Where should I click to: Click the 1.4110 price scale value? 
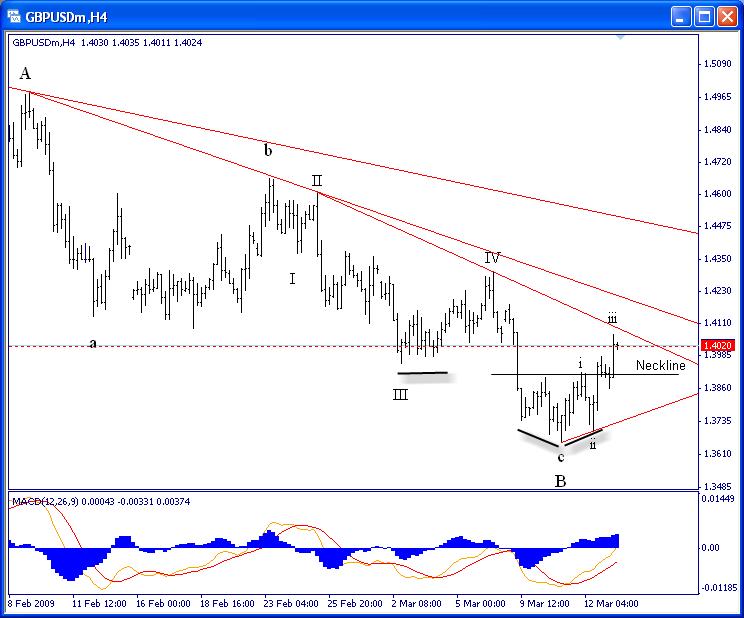point(717,323)
